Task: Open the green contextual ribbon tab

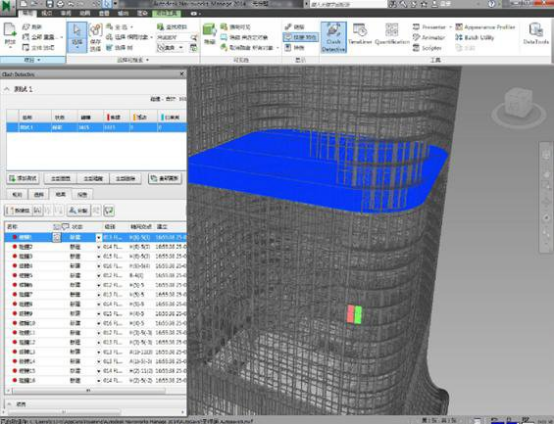Action: (x=166, y=13)
